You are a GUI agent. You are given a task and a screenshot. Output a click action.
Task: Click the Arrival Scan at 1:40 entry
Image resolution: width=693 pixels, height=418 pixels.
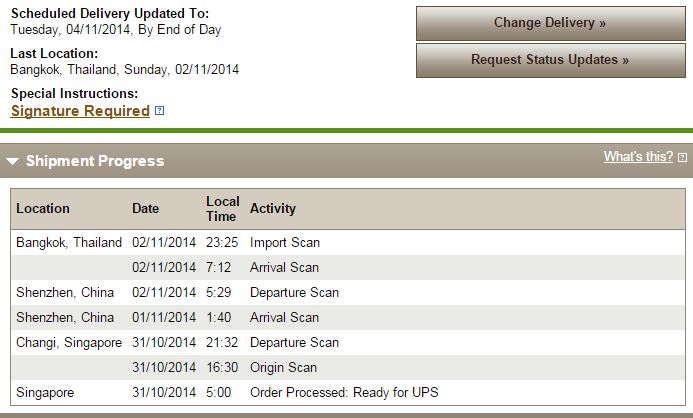click(x=284, y=317)
